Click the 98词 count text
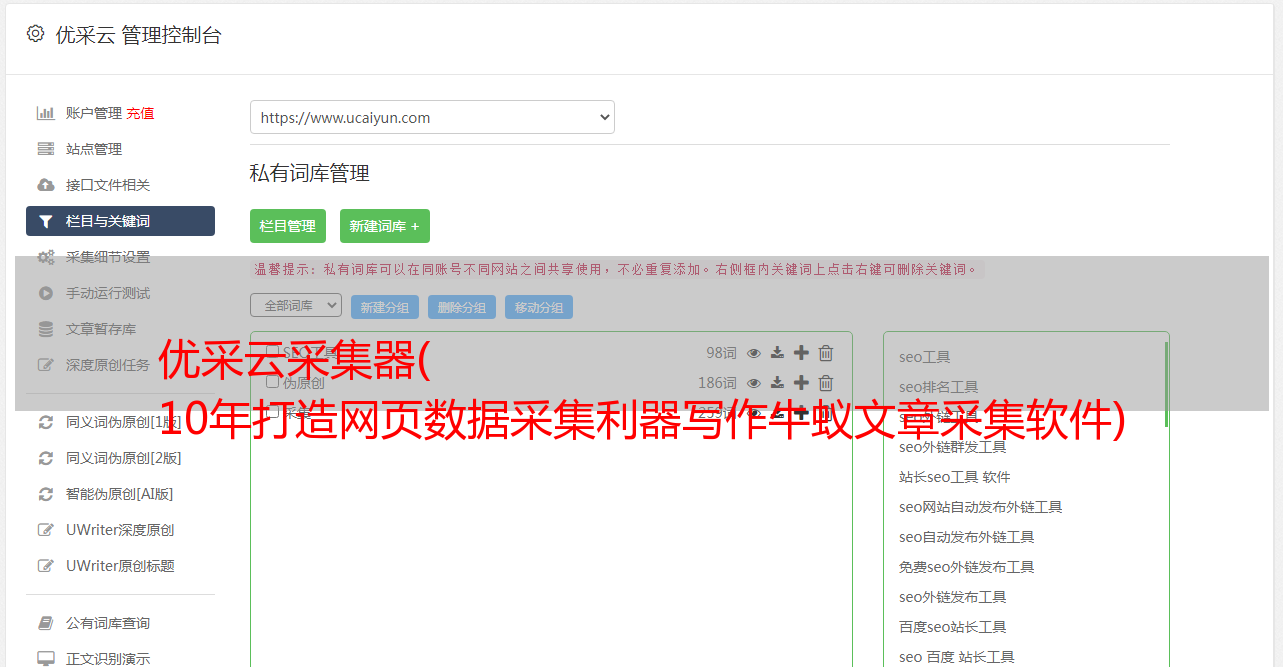Viewport: 1283px width, 667px height. (x=721, y=353)
